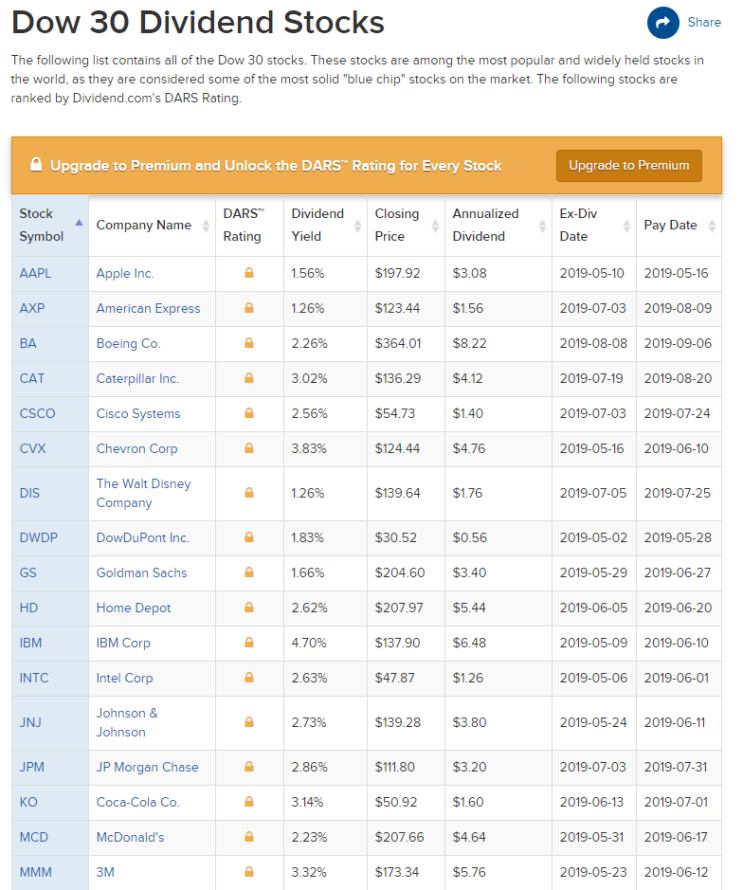Open the GS stock symbol link

(x=28, y=572)
